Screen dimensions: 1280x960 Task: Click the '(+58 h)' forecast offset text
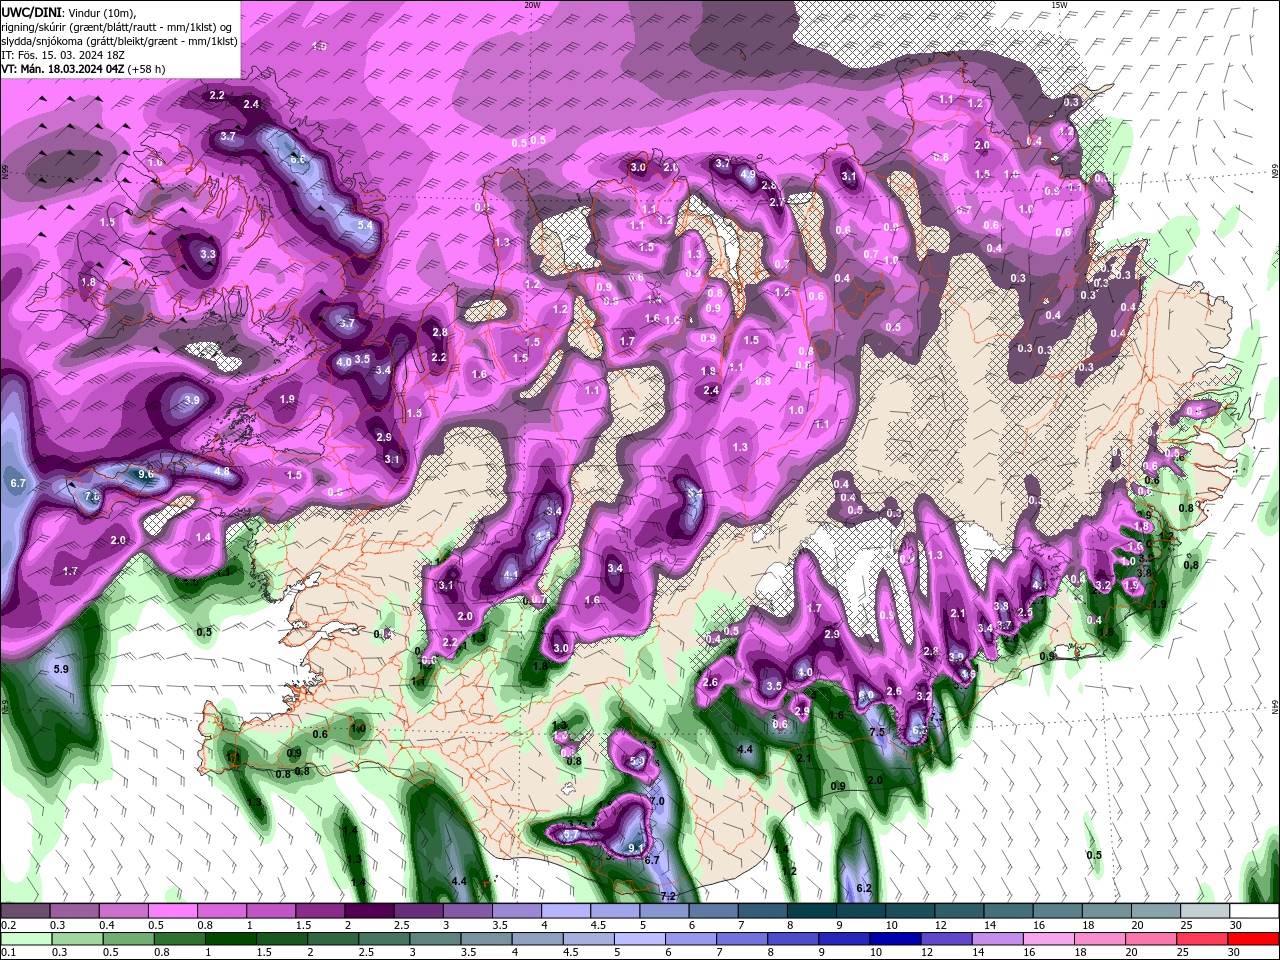pyautogui.click(x=146, y=69)
